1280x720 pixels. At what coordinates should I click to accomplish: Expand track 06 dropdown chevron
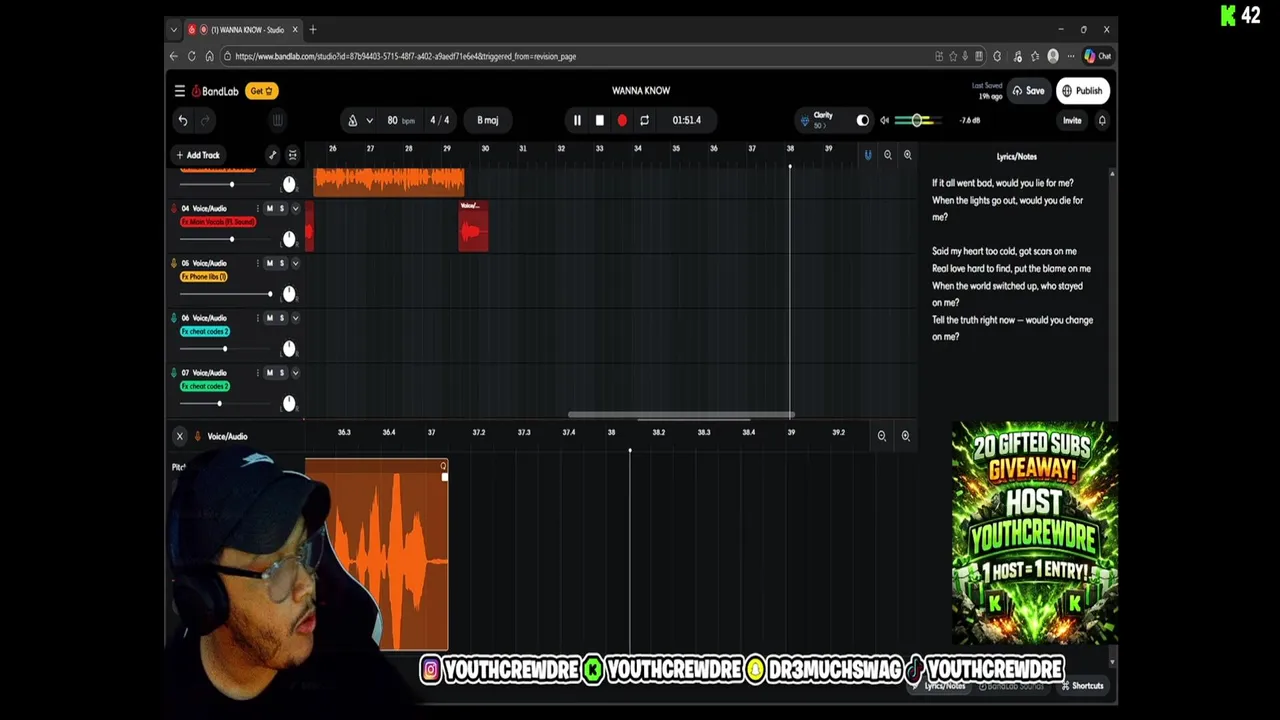coord(295,318)
